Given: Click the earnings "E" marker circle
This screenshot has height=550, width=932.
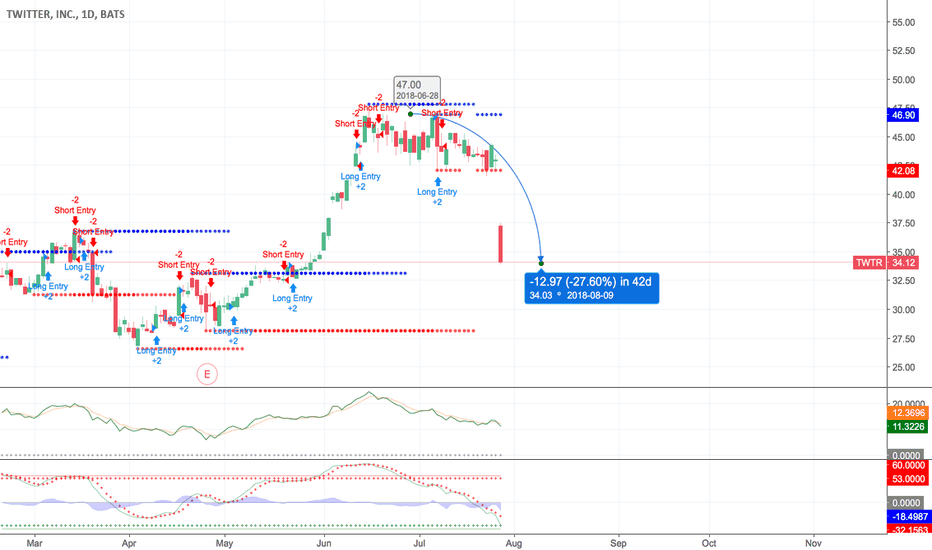Looking at the screenshot, I should (x=207, y=374).
